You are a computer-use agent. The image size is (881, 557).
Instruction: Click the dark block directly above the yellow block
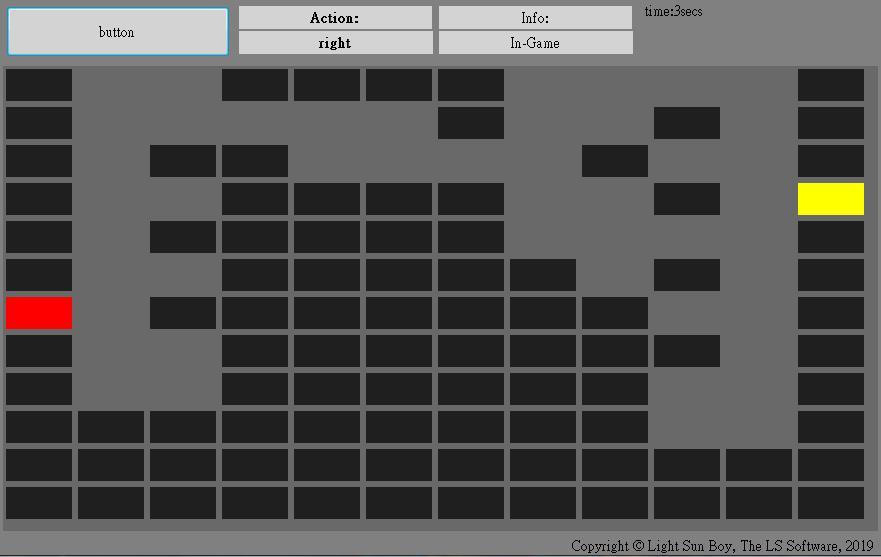click(x=831, y=161)
